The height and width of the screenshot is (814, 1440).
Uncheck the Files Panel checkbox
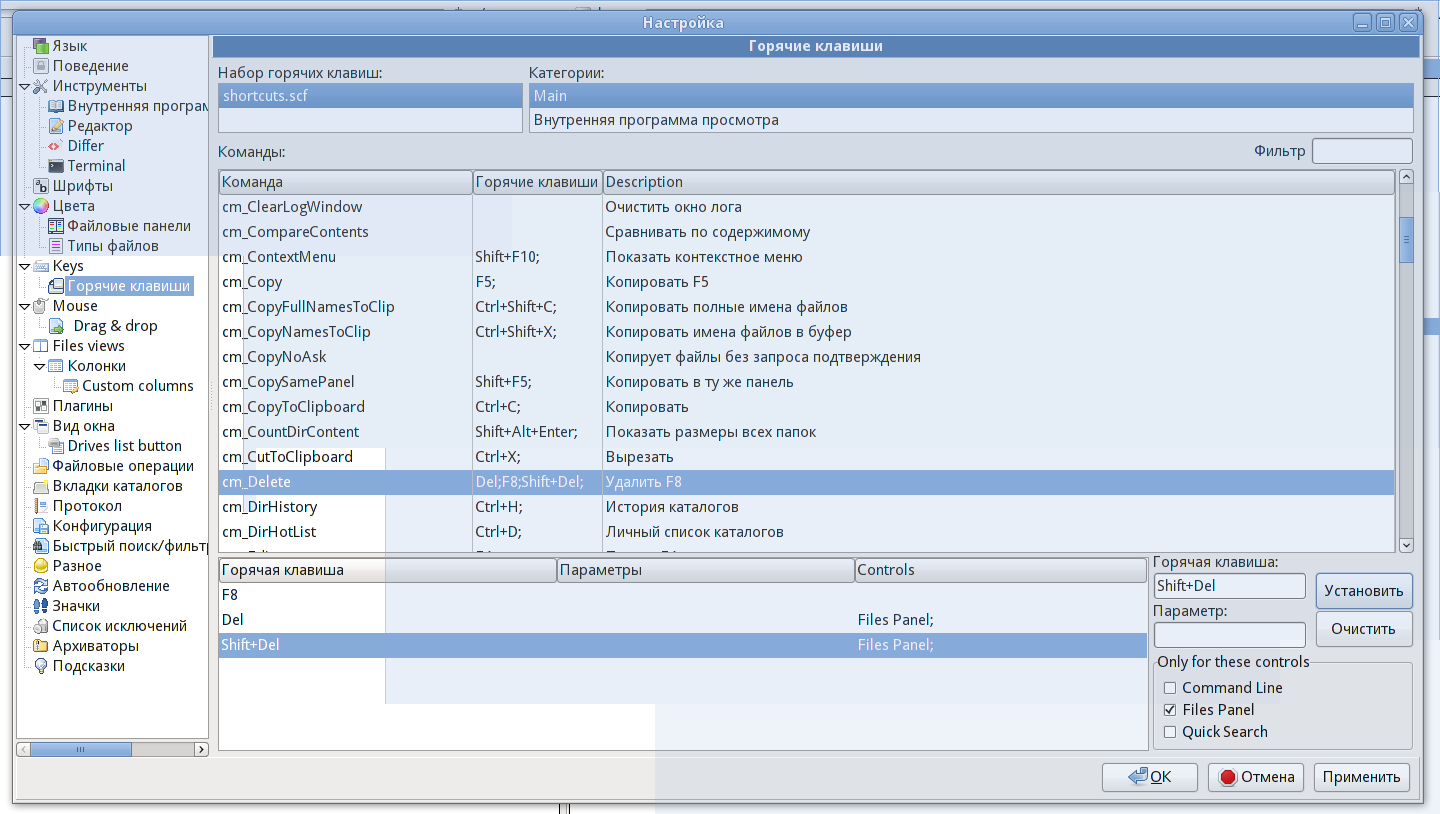1170,710
